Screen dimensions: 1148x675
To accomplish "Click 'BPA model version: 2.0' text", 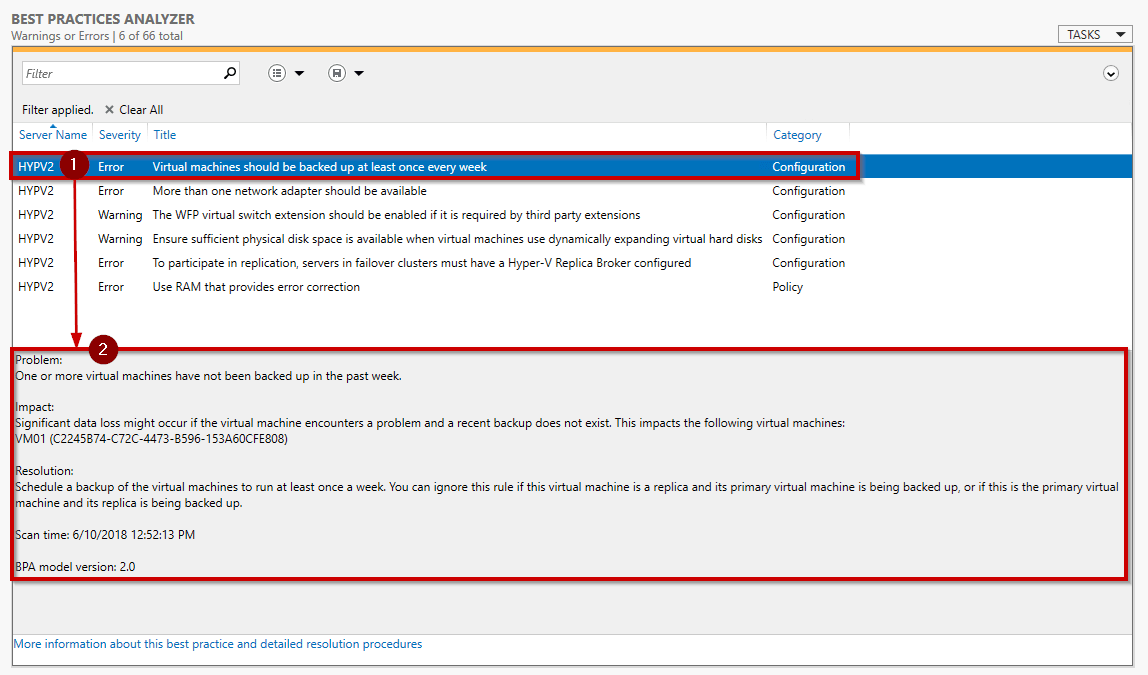I will 75,567.
